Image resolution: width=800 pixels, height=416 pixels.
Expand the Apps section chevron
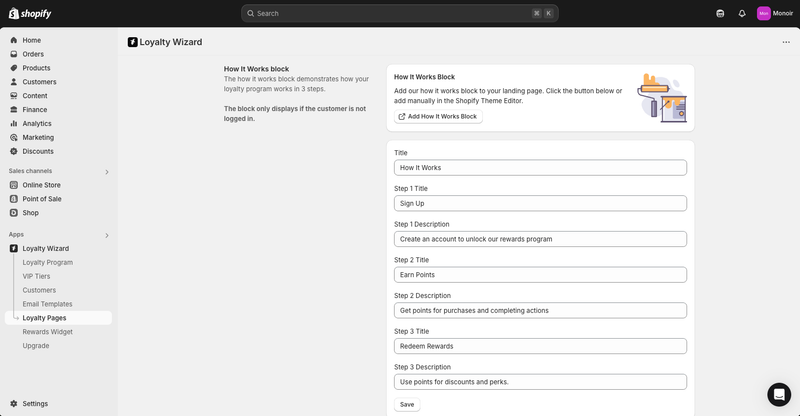(107, 235)
